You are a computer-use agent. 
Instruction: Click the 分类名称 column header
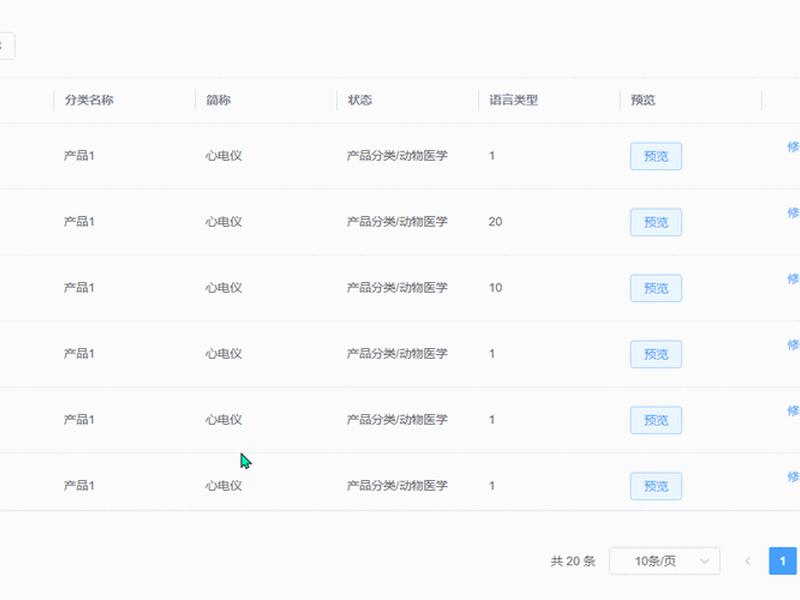[89, 99]
